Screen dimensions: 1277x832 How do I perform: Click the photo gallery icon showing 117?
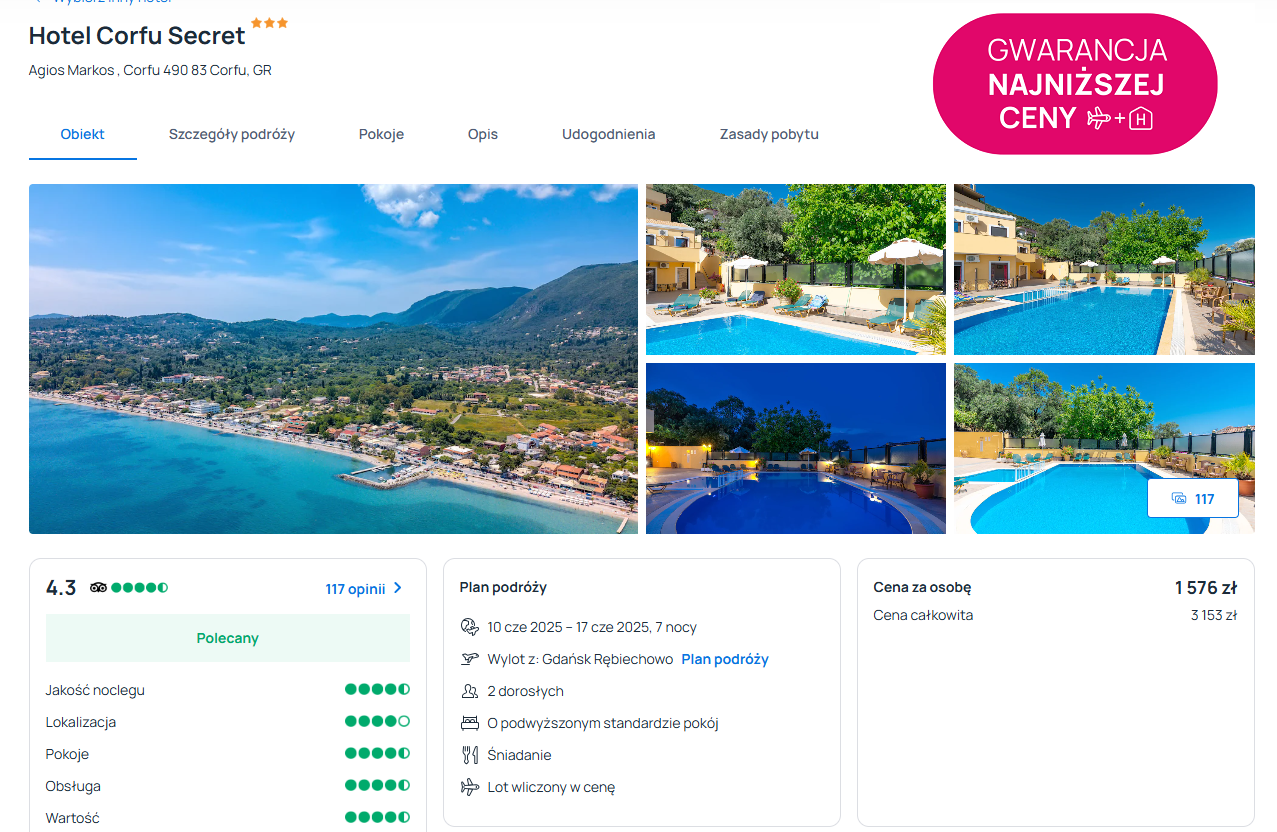point(1178,499)
